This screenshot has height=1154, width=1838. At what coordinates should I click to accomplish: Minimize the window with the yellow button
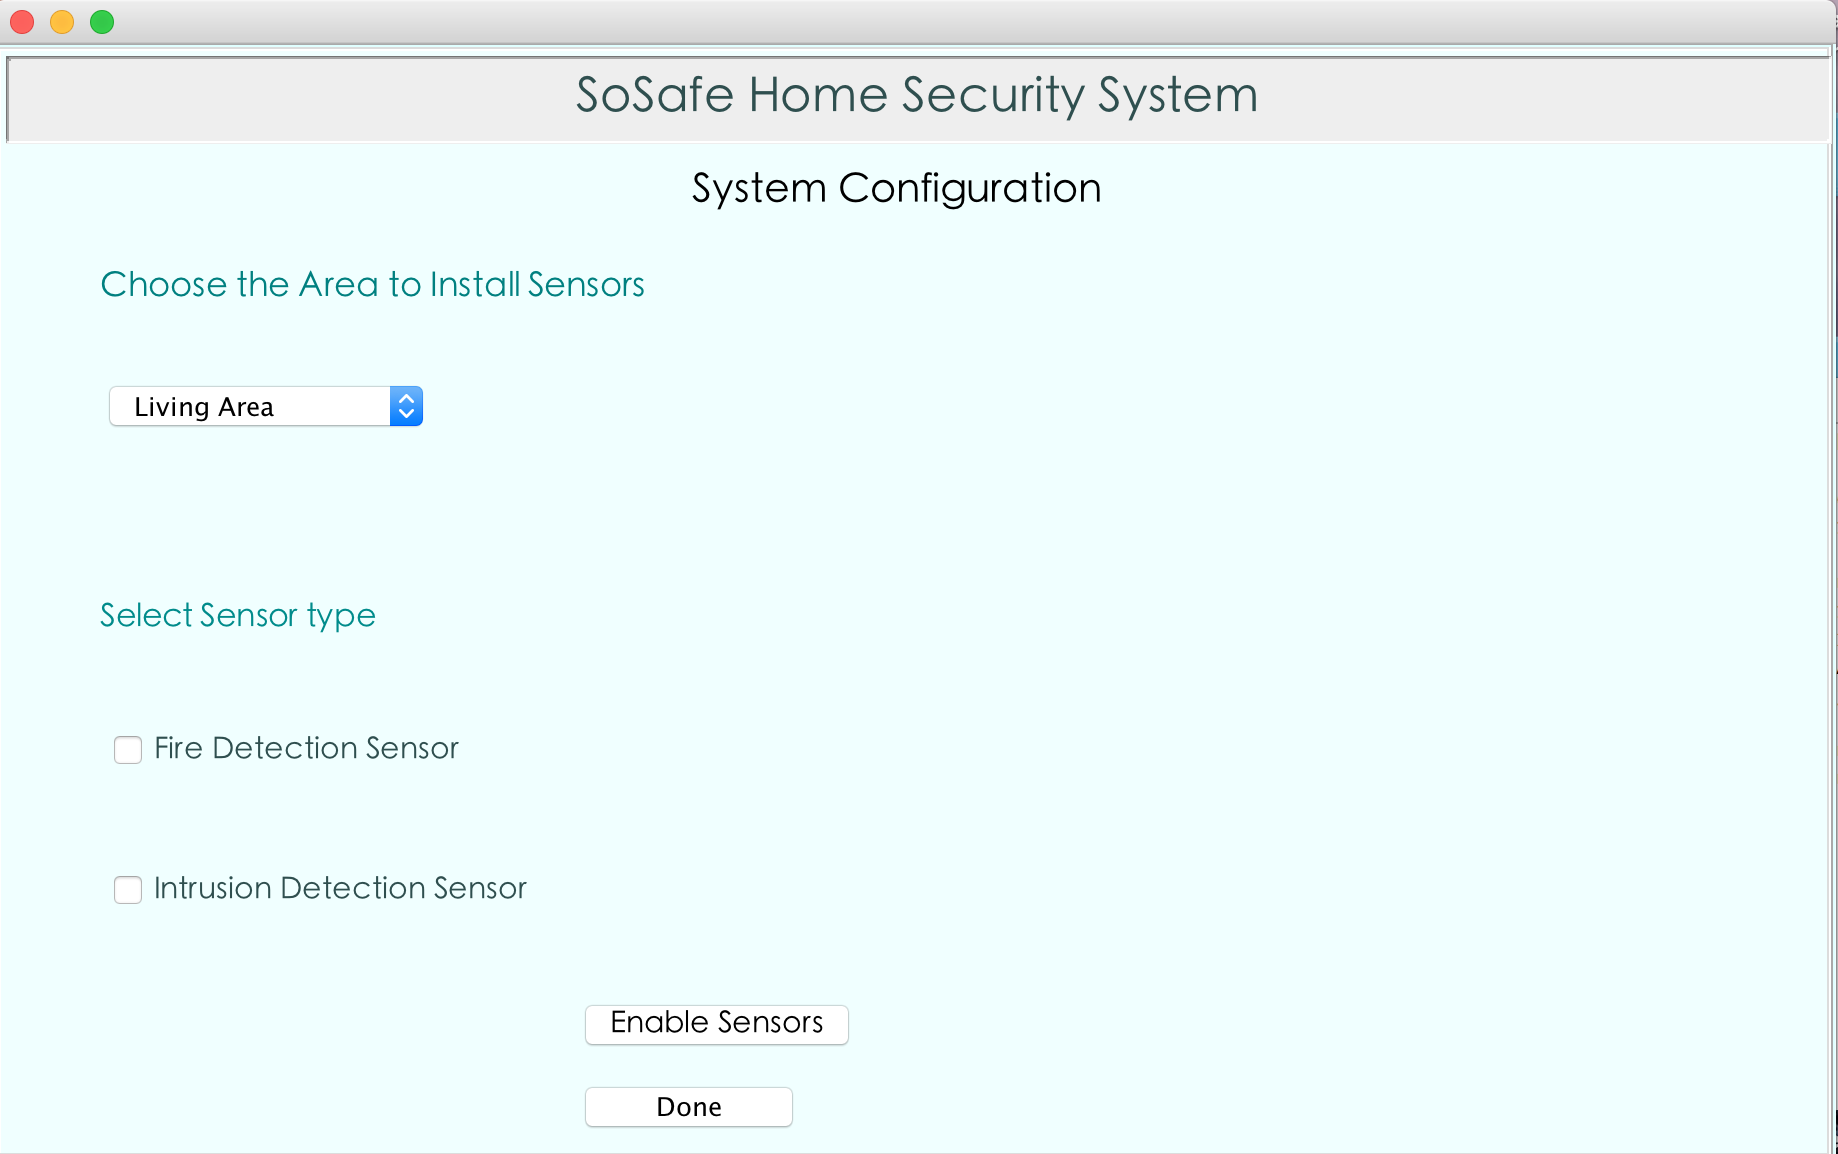point(61,21)
